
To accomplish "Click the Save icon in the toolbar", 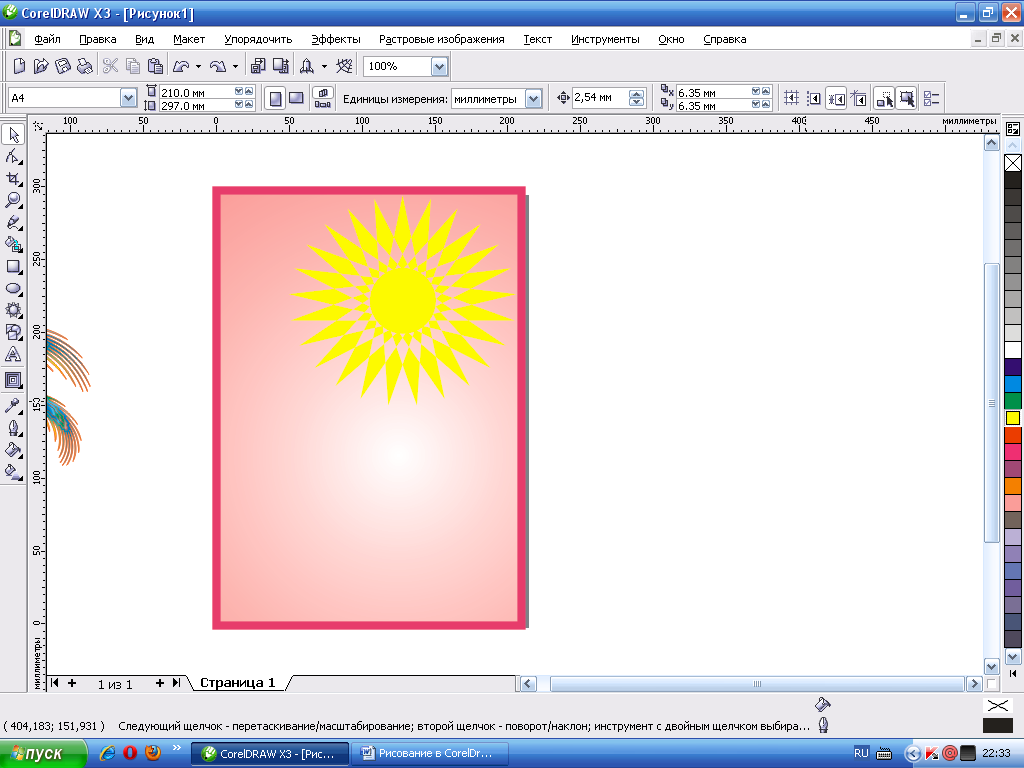I will point(63,66).
